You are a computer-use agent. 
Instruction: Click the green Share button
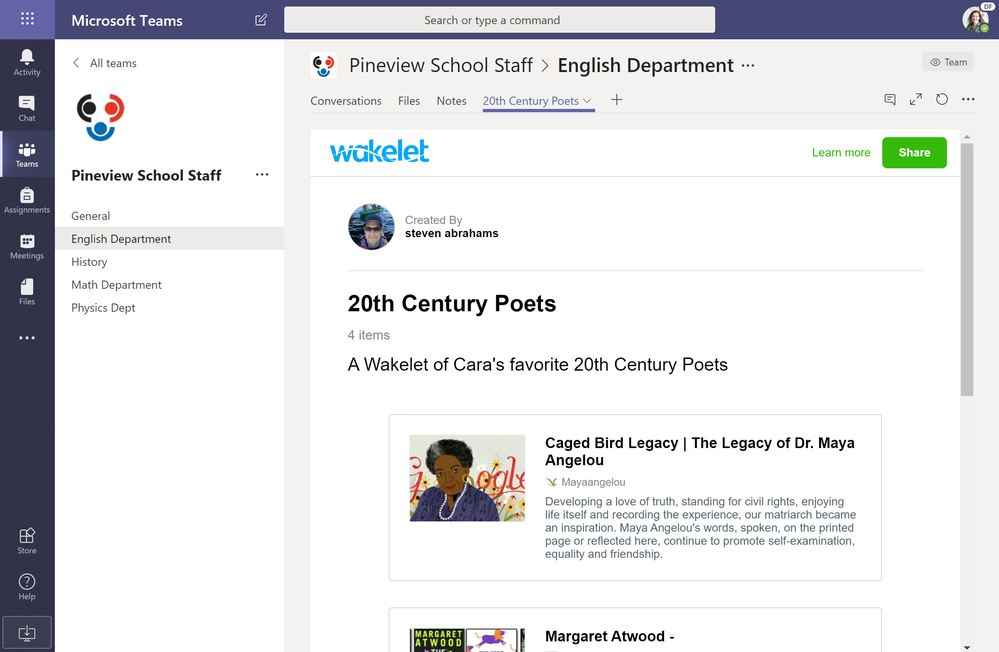(914, 153)
